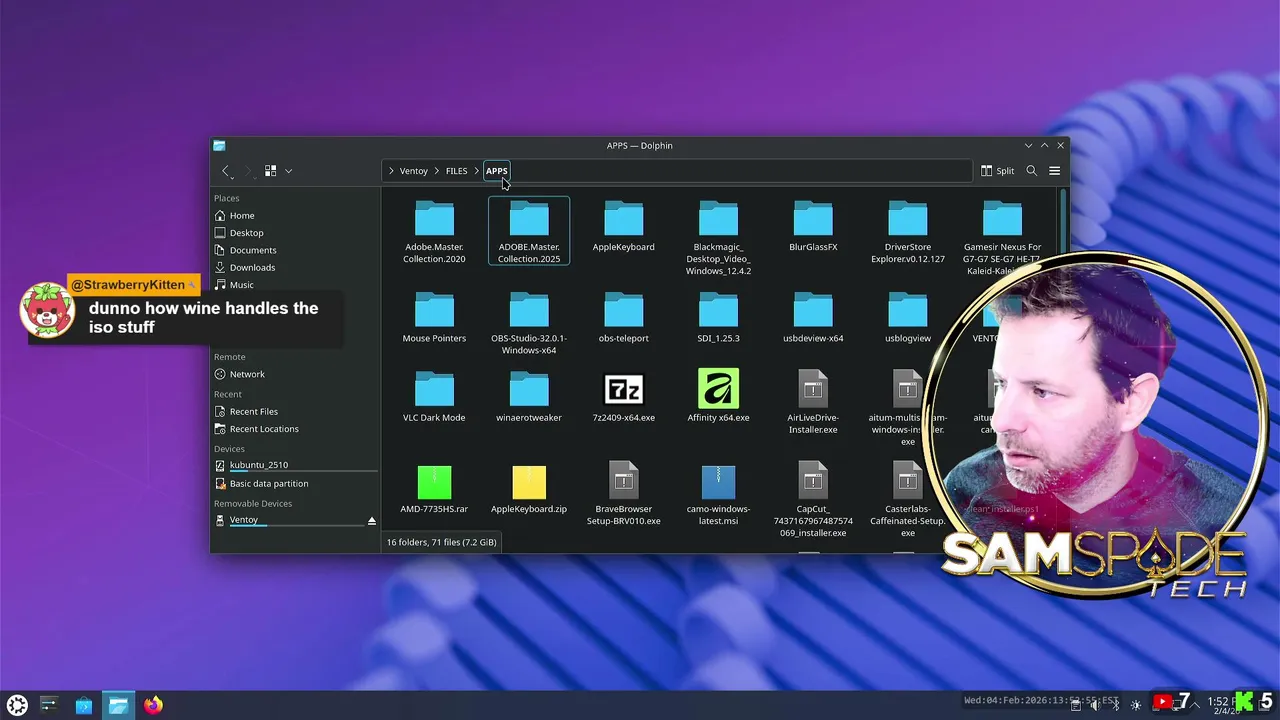Viewport: 1280px width, 720px height.
Task: Select the CapCut installer exe file
Action: [813, 500]
